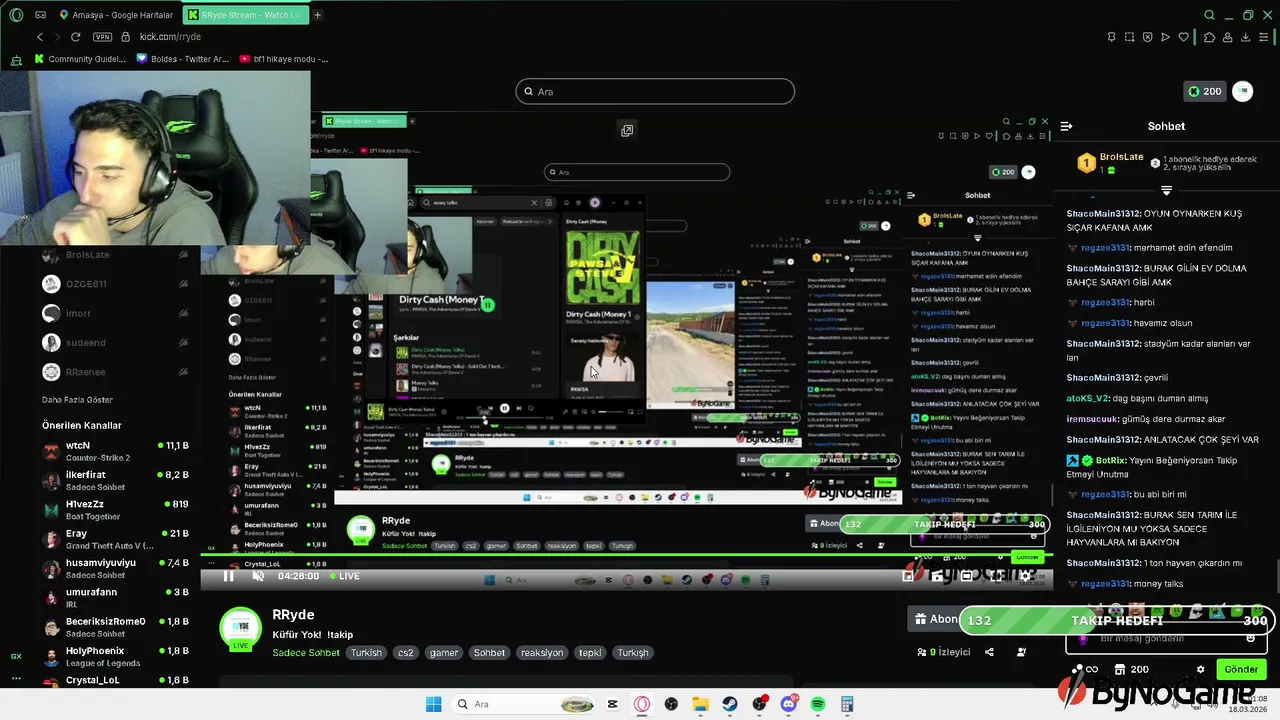1280x720 pixels.
Task: Share the stream icon
Action: (x=989, y=652)
